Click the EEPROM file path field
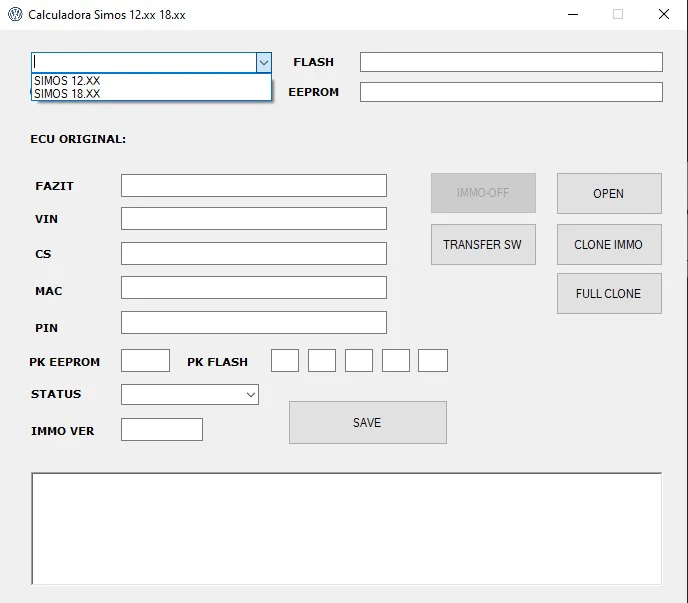Viewport: 688px width, 603px height. point(511,92)
